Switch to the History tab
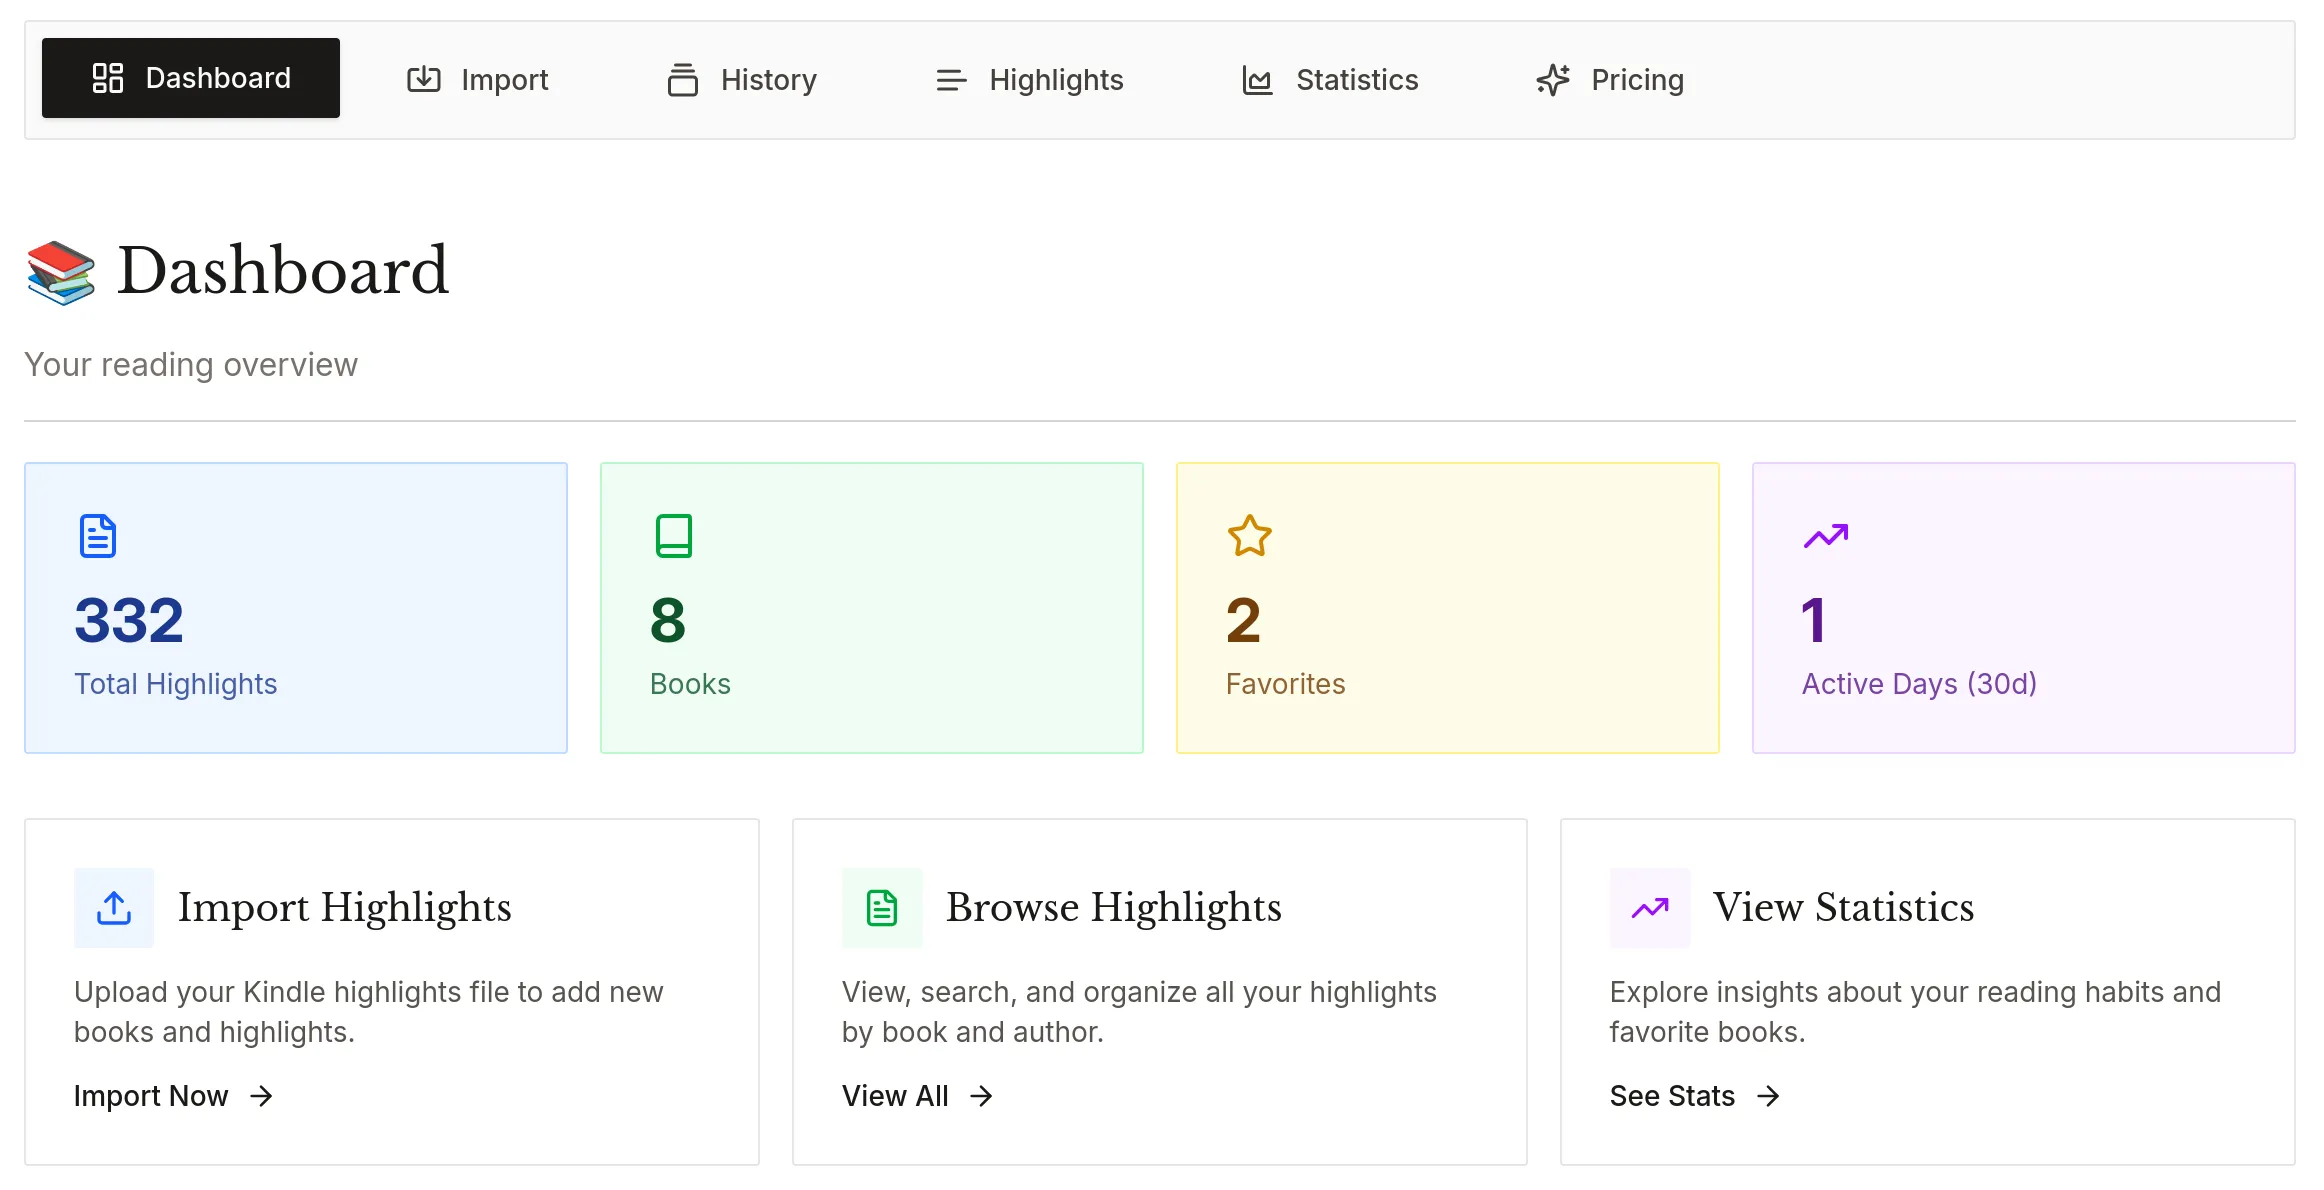2324x1190 pixels. click(742, 79)
